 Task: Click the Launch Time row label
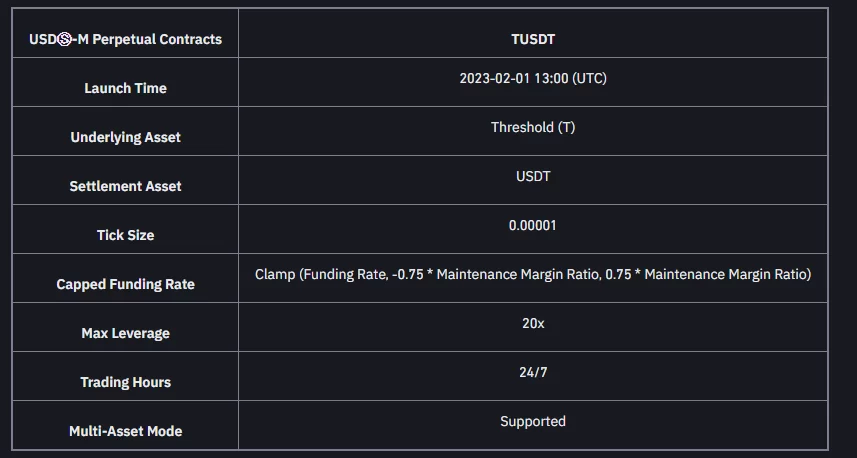tap(125, 88)
